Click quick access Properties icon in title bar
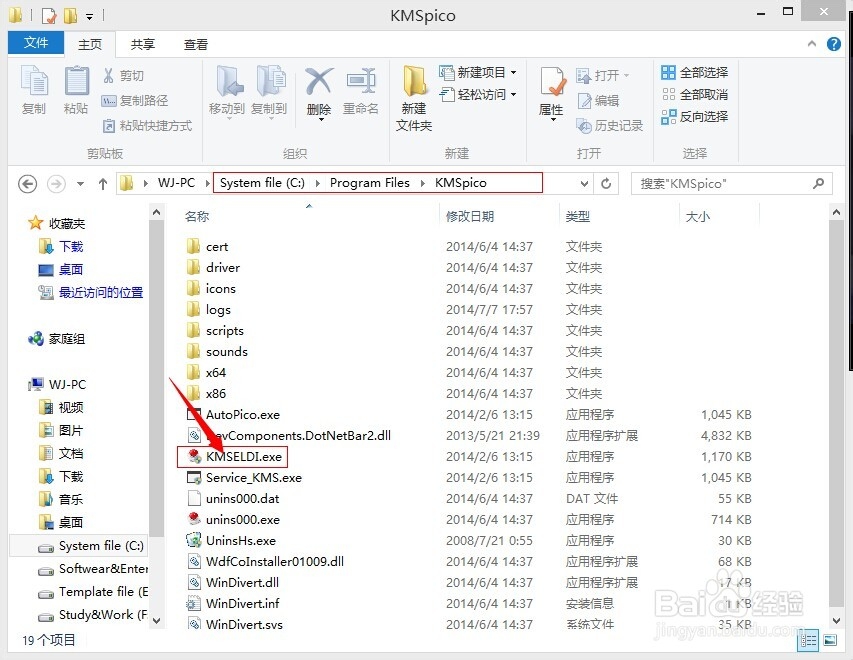Screen dimensions: 853x660 pyautogui.click(x=49, y=15)
